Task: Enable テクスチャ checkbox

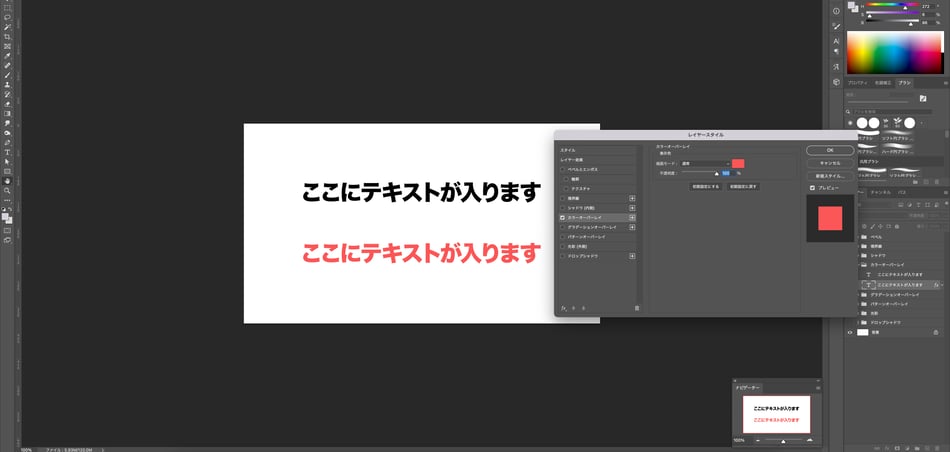Action: point(566,189)
